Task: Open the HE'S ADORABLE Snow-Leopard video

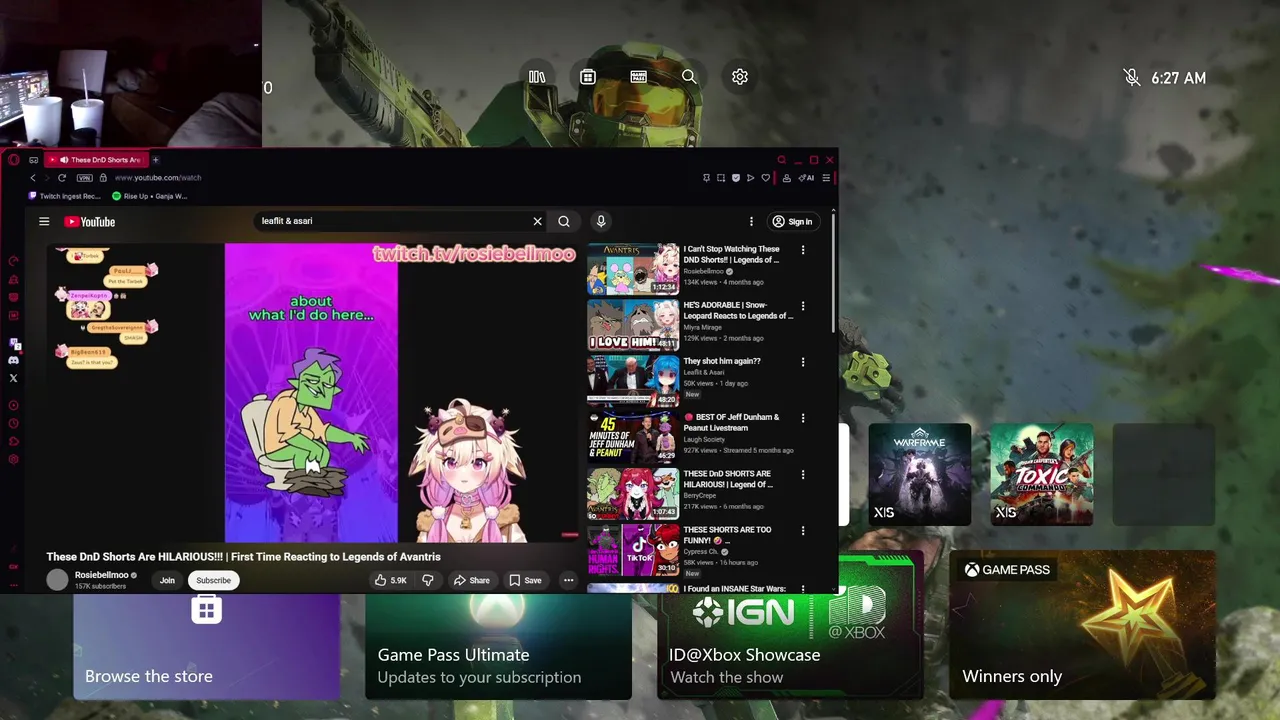Action: [x=633, y=325]
